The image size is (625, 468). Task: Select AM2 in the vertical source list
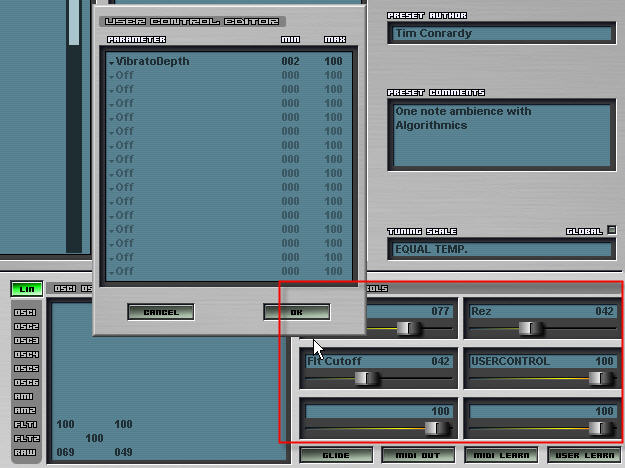click(x=25, y=410)
